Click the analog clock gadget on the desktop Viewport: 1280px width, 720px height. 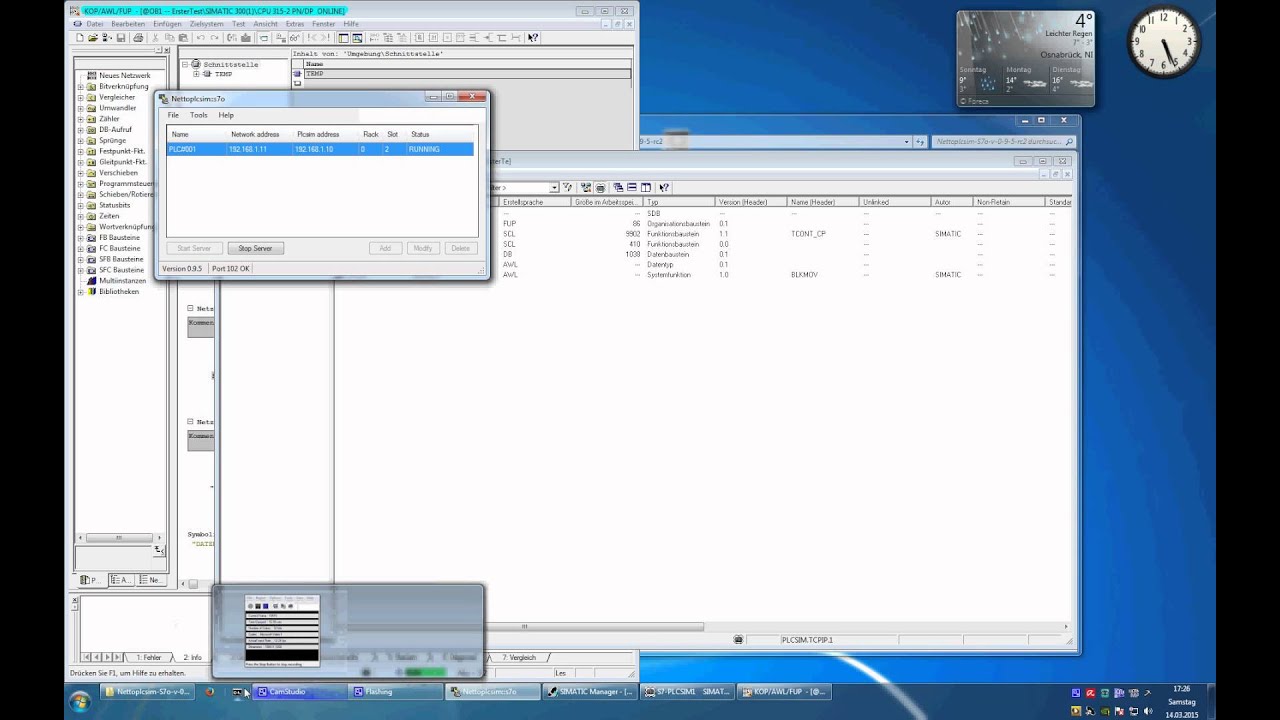click(1164, 42)
